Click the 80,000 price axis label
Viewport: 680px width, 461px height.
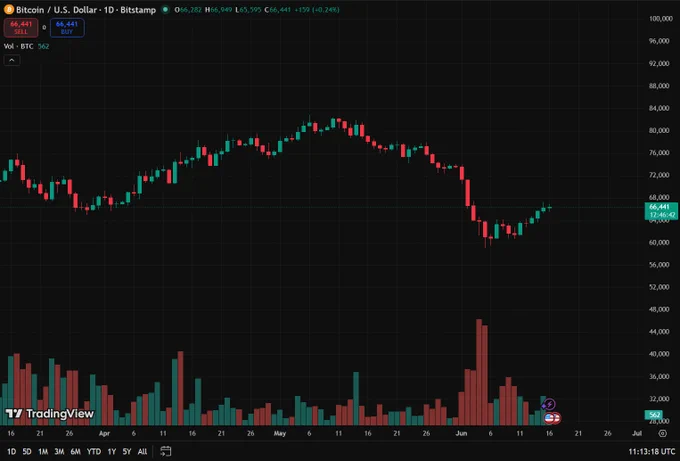659,131
